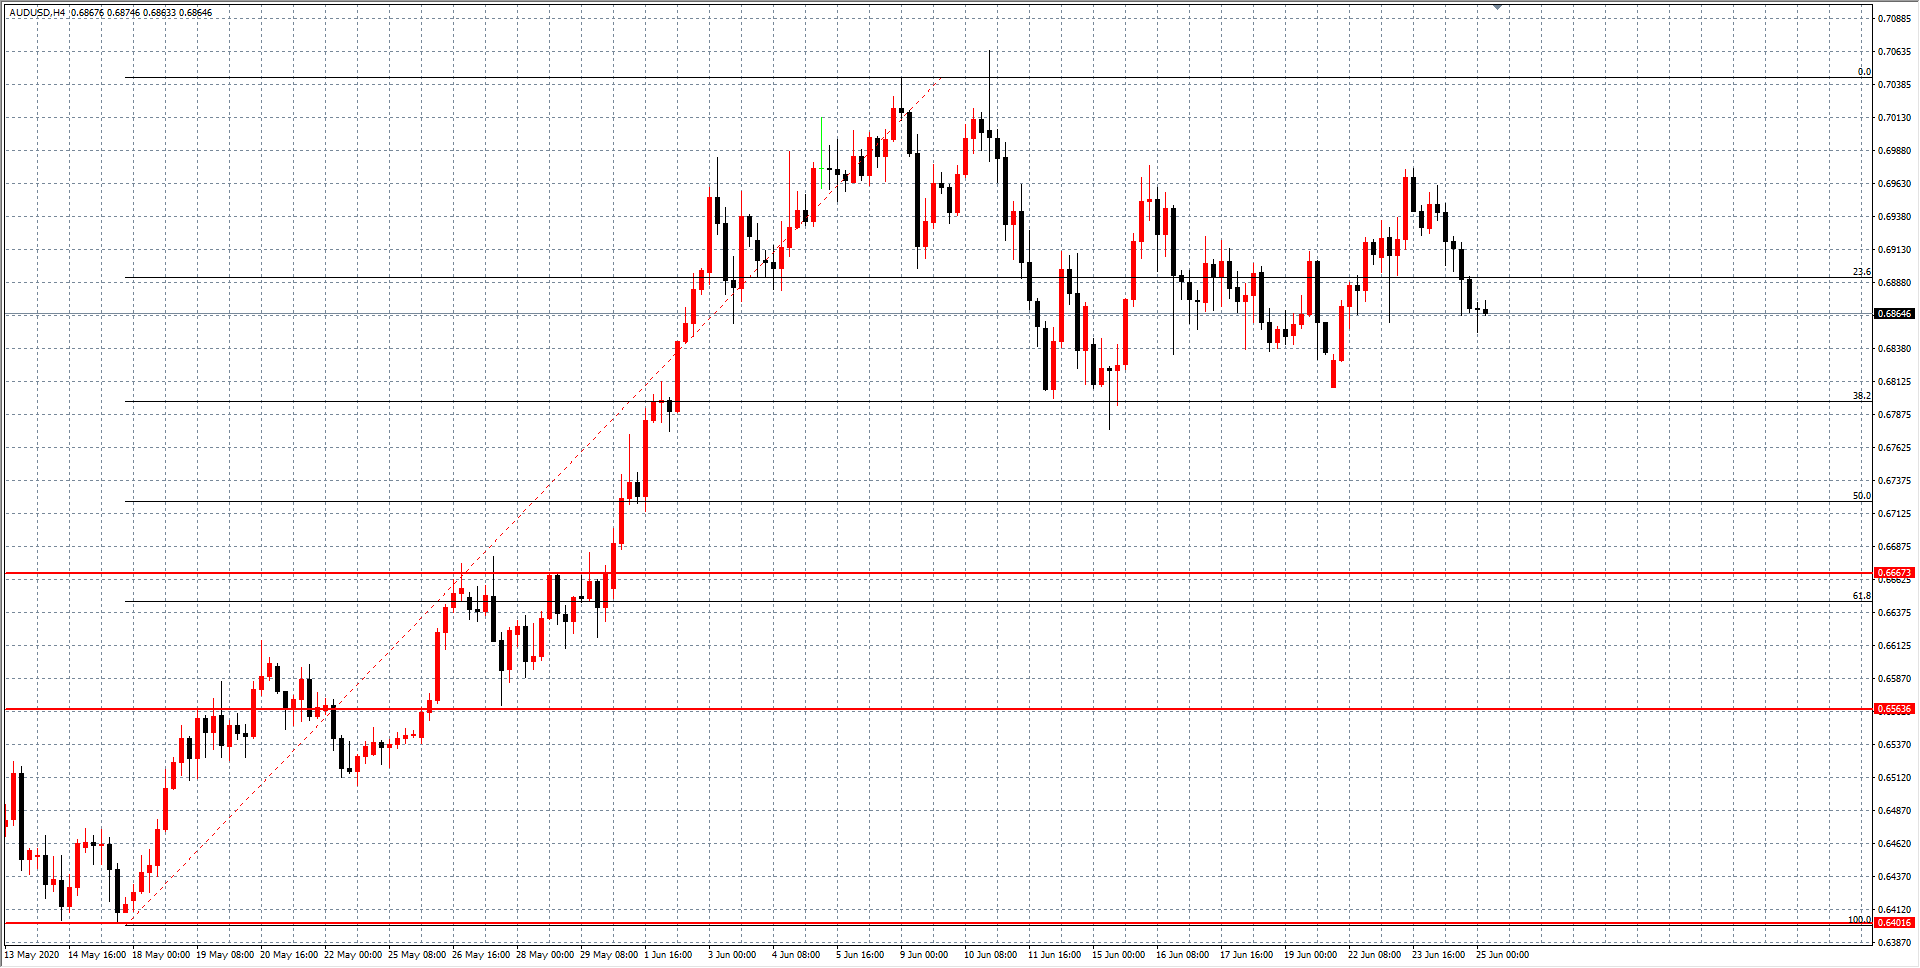Click the red 0.64016 price tag
This screenshot has height=968, width=1920.
(x=1894, y=923)
